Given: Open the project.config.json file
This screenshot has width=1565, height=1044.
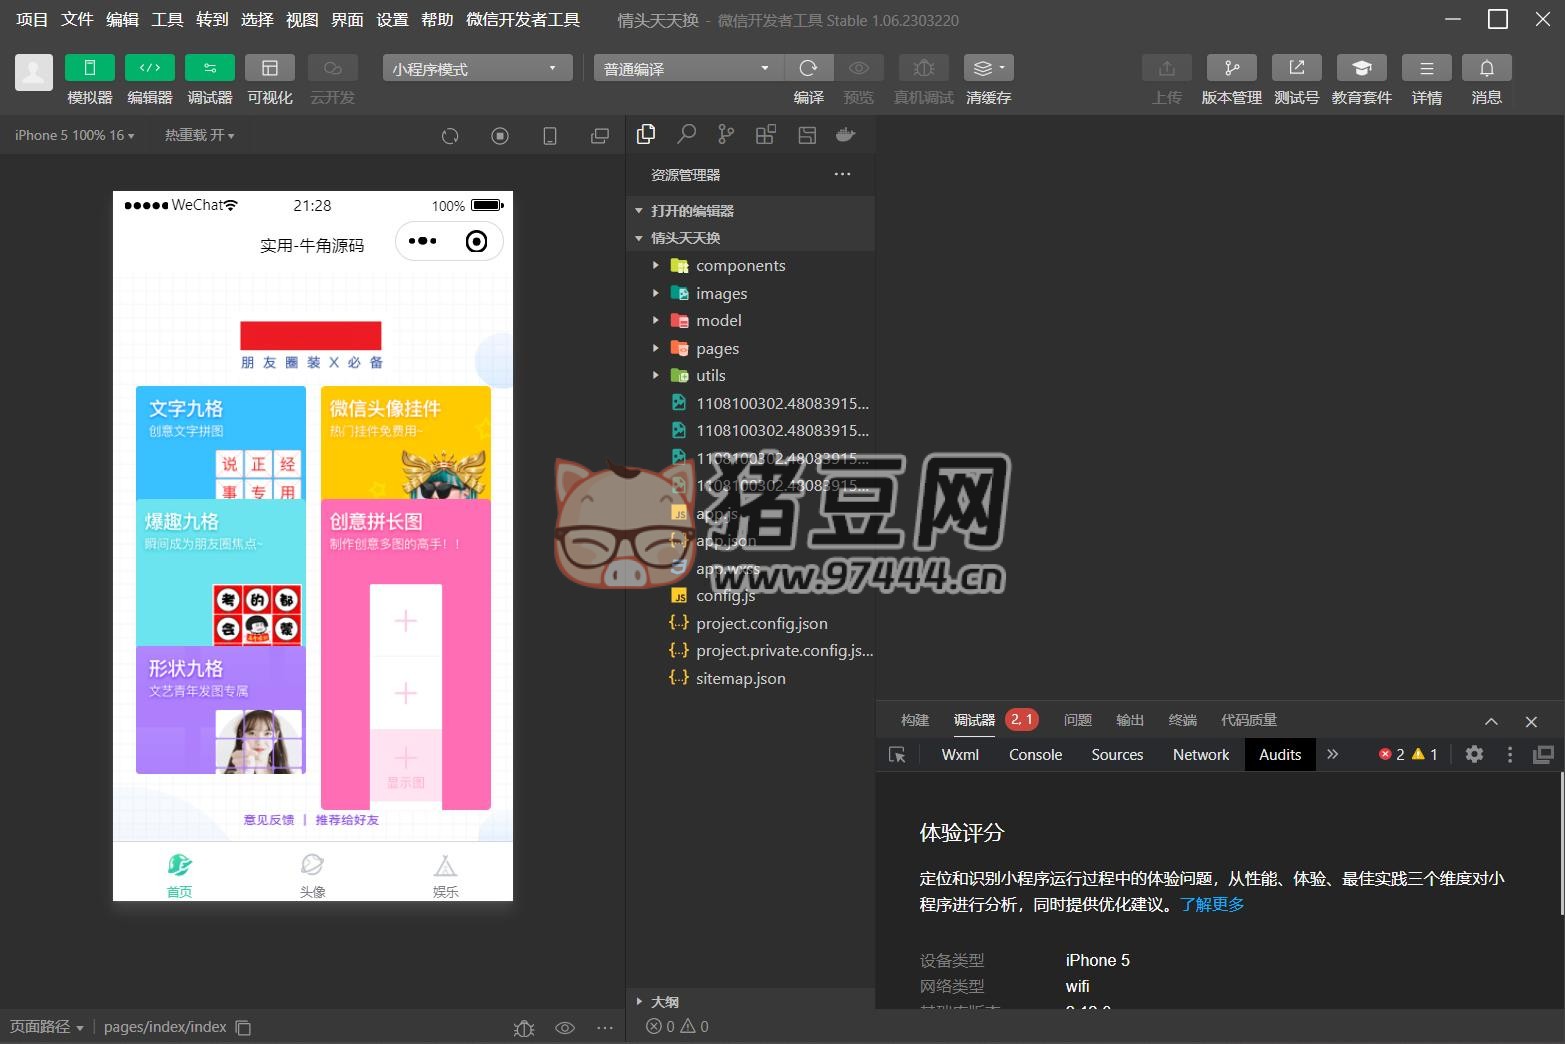Looking at the screenshot, I should [751, 623].
